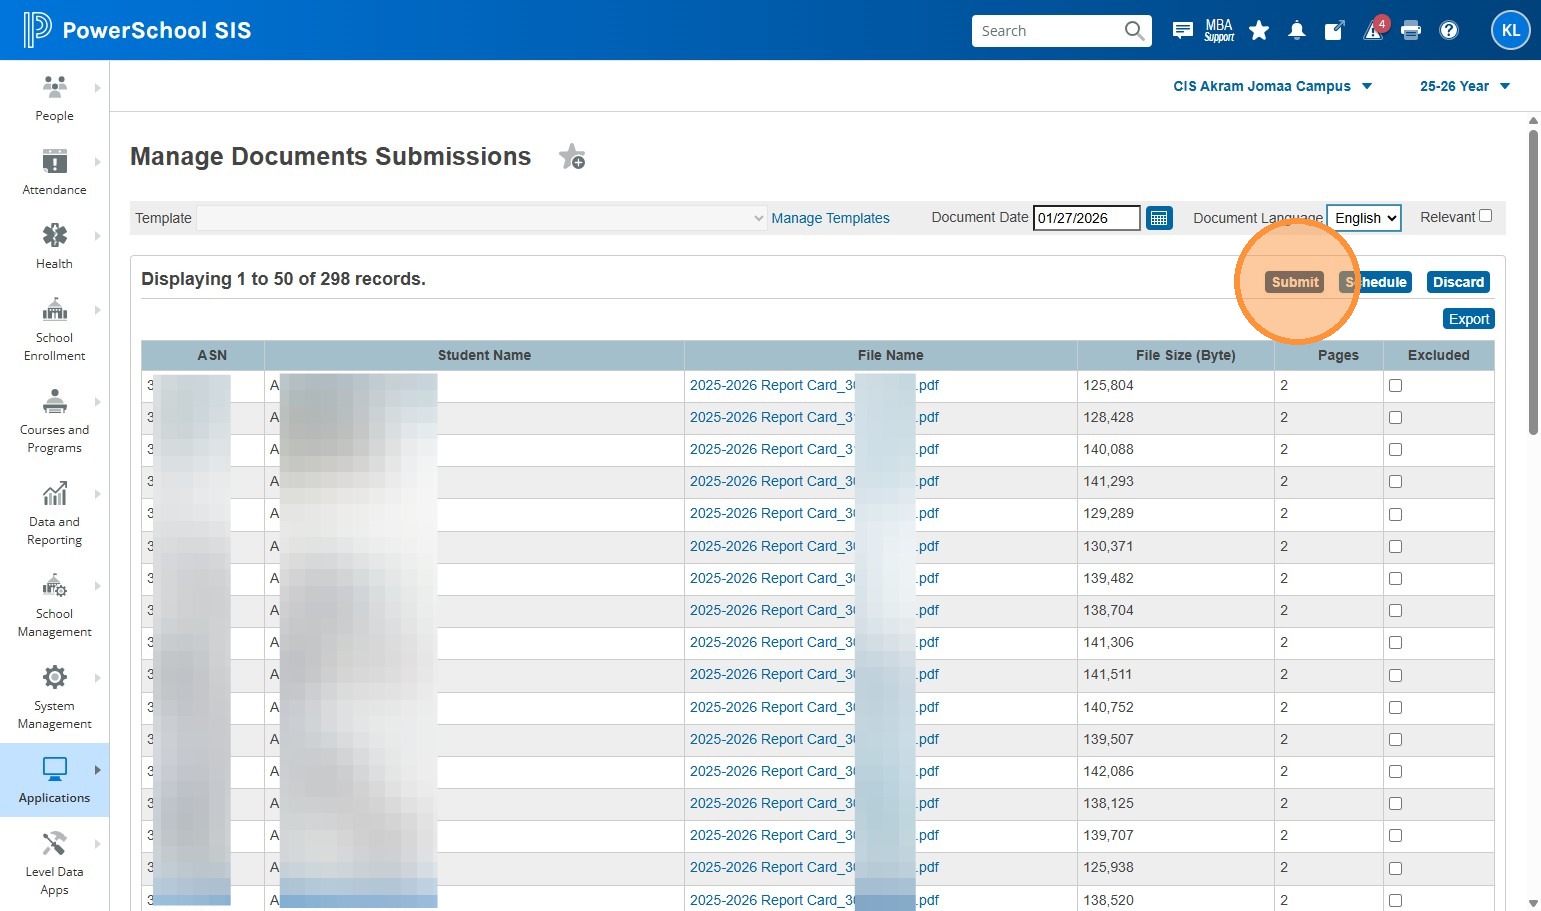Add page to favorites star icon
The width and height of the screenshot is (1541, 911).
572,157
